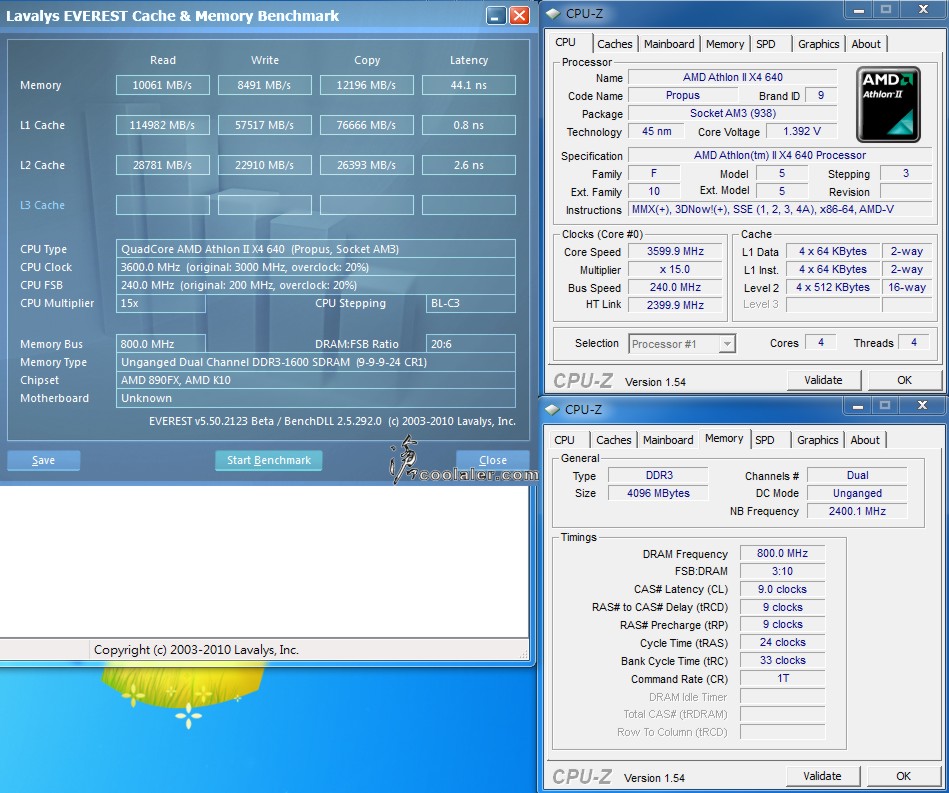Click the Memory Type DDR3-1600 field
Screen dimensions: 949x793
pos(315,362)
